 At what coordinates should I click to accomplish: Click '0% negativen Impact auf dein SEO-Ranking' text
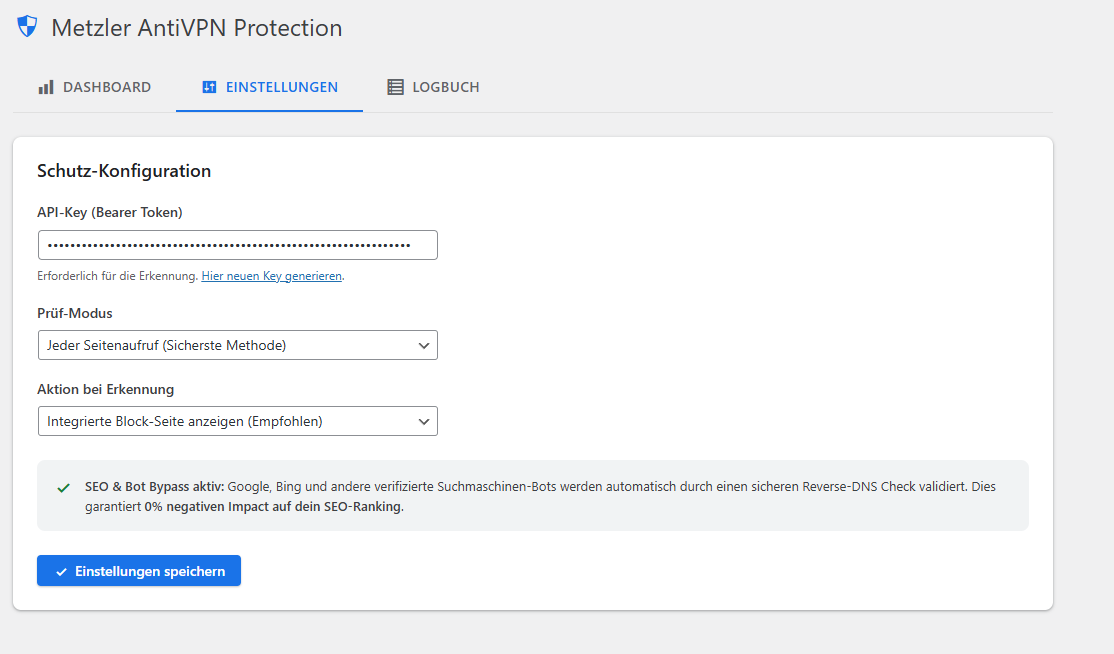(274, 507)
